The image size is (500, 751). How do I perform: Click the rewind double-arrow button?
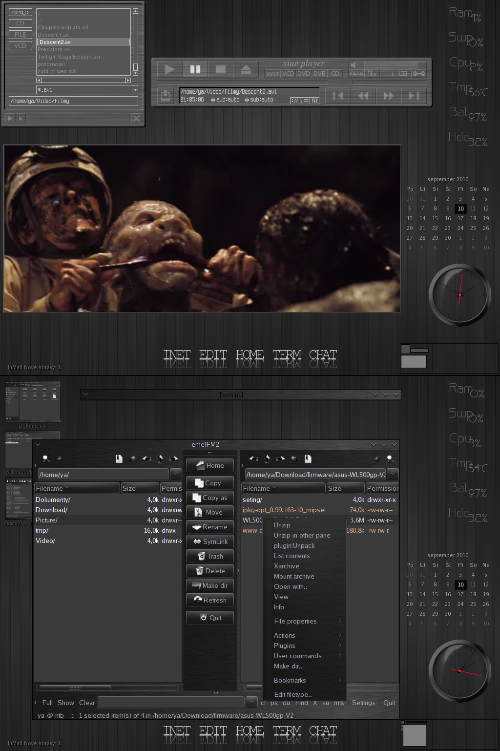tap(364, 96)
